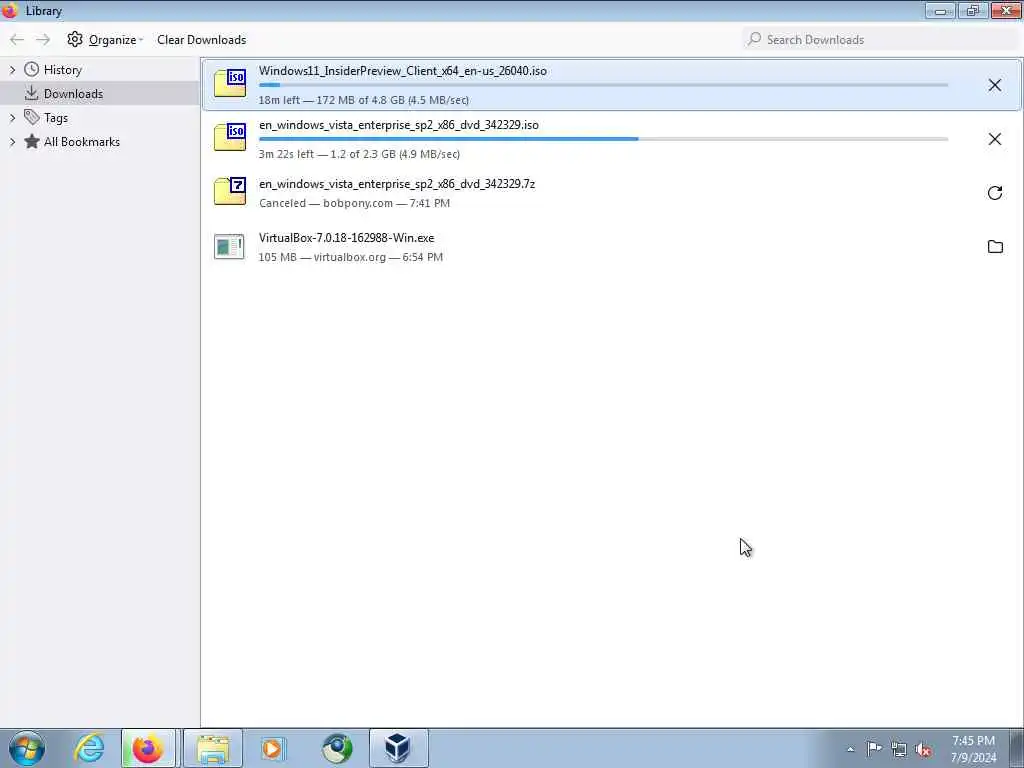
Task: Minimize the Library window
Action: tap(940, 10)
